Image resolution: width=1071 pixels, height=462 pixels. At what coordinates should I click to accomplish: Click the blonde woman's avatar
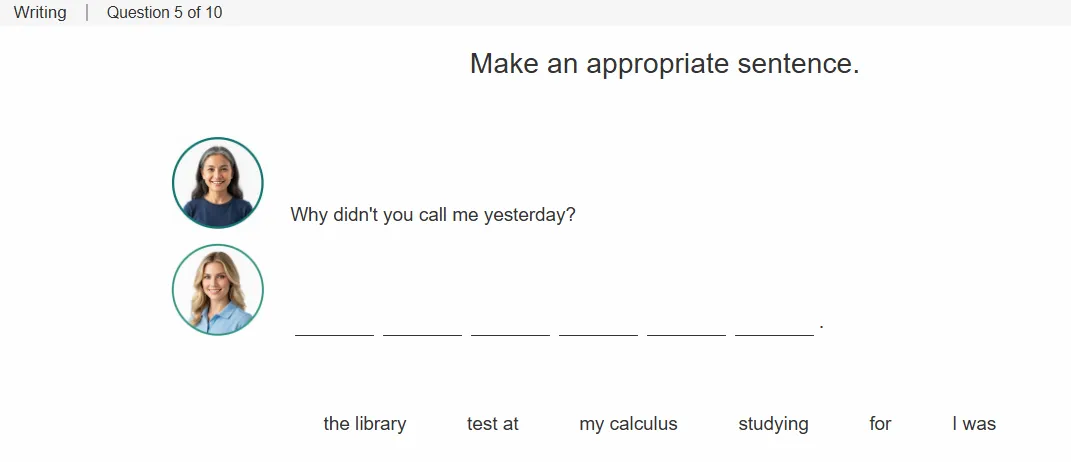pos(218,289)
